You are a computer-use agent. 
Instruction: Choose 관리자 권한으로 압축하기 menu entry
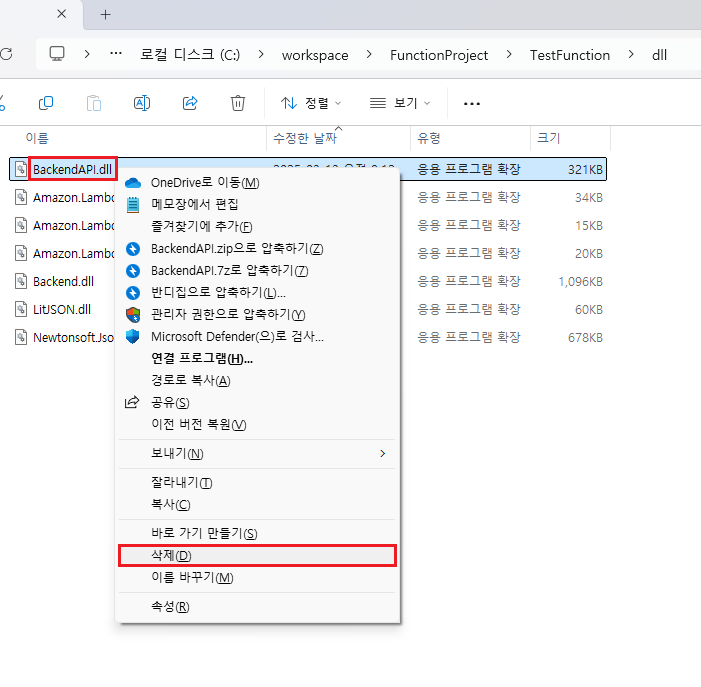pos(257,315)
